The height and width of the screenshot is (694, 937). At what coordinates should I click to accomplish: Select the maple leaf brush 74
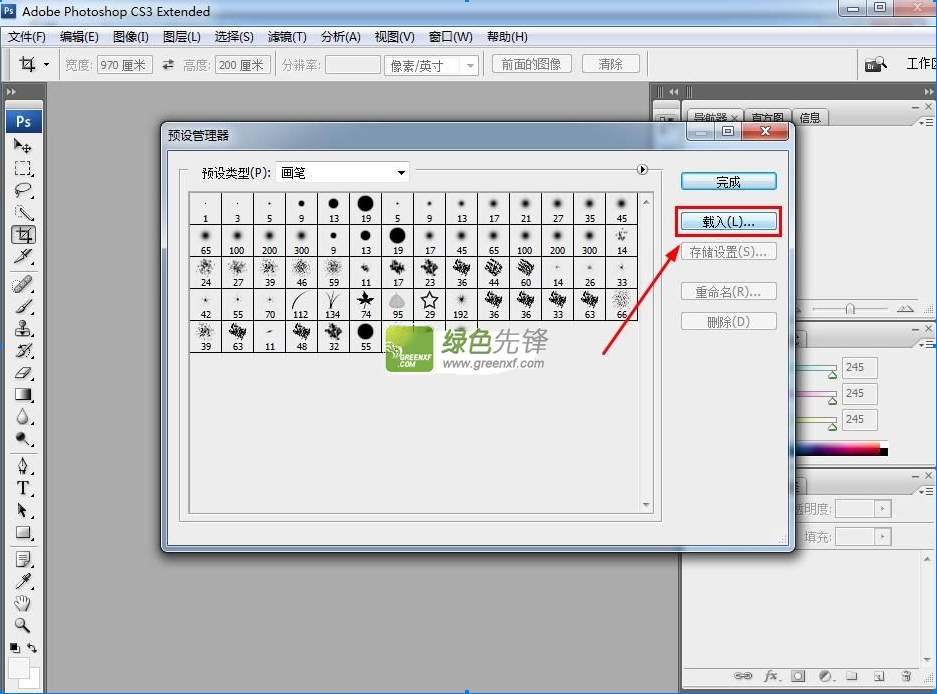pyautogui.click(x=365, y=304)
